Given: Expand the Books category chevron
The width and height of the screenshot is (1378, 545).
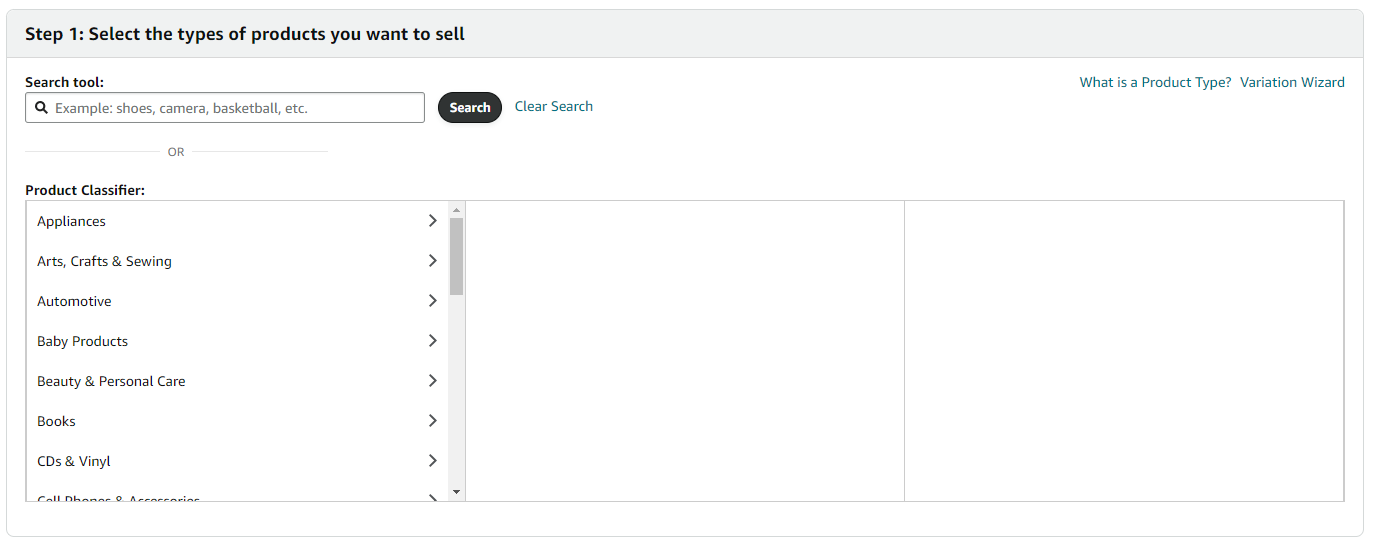Looking at the screenshot, I should click(432, 421).
